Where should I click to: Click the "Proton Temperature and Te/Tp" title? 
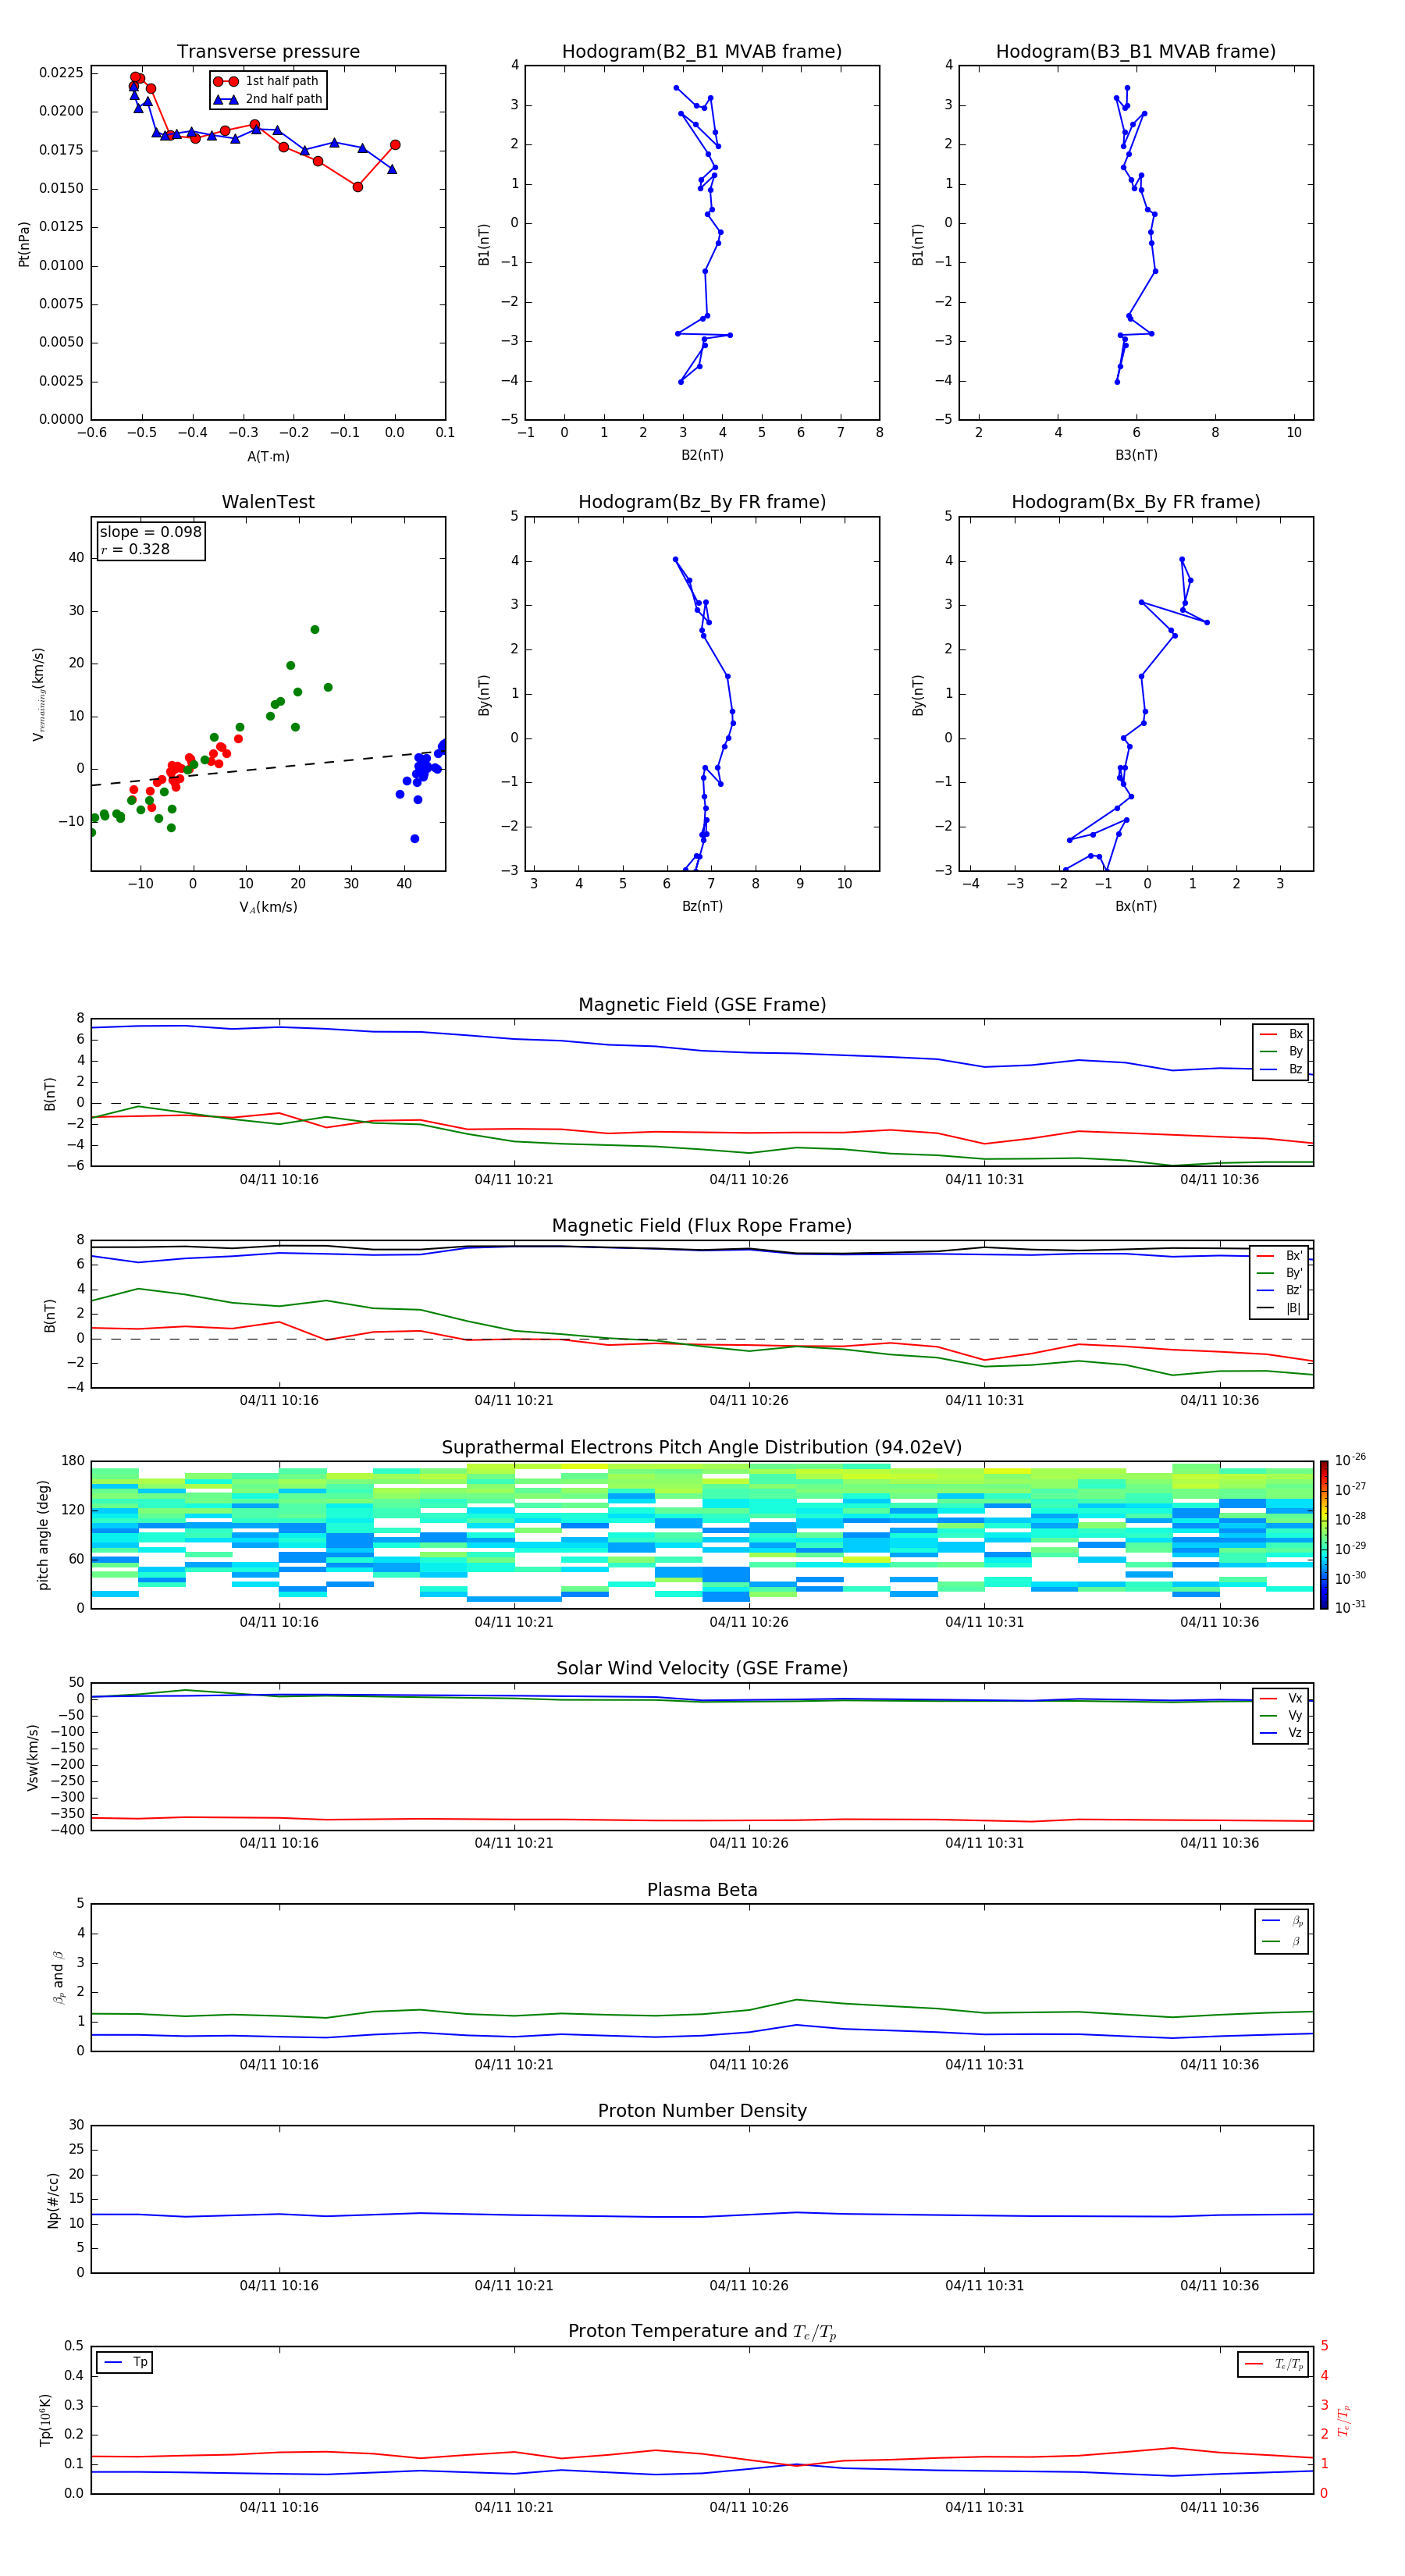(x=702, y=2332)
